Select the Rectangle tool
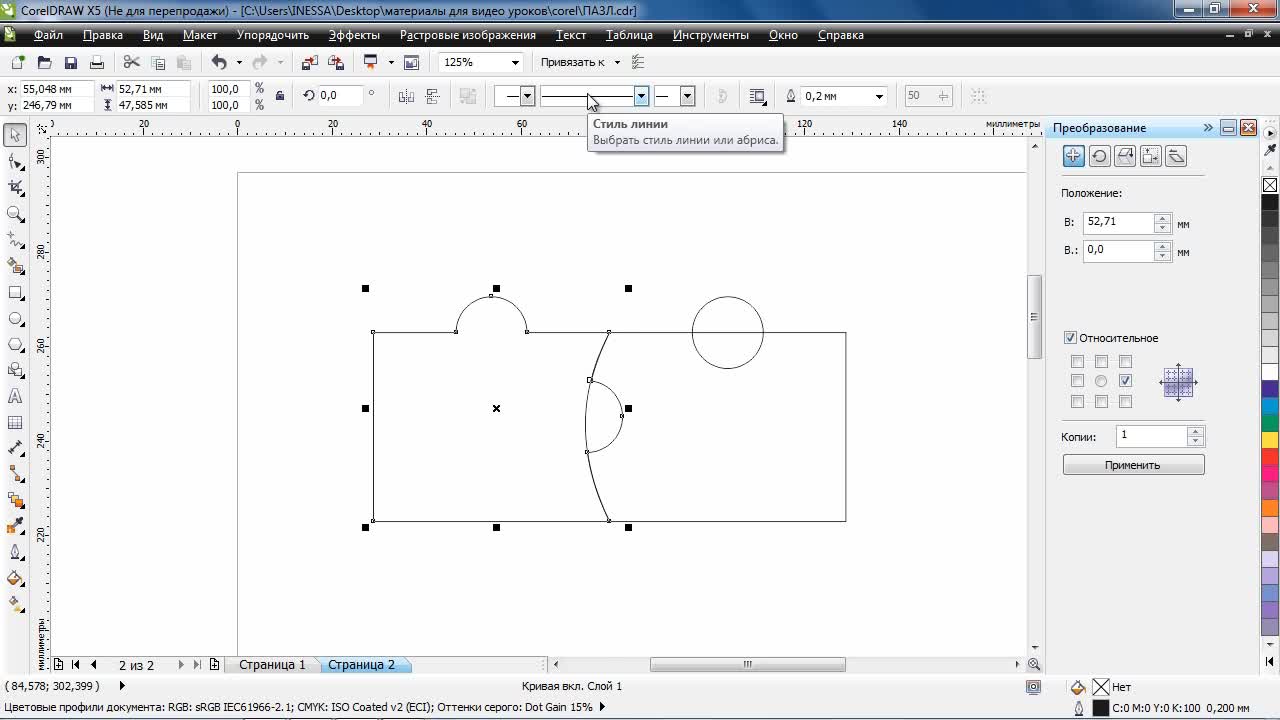Screen dimensions: 1280x720 point(15,292)
